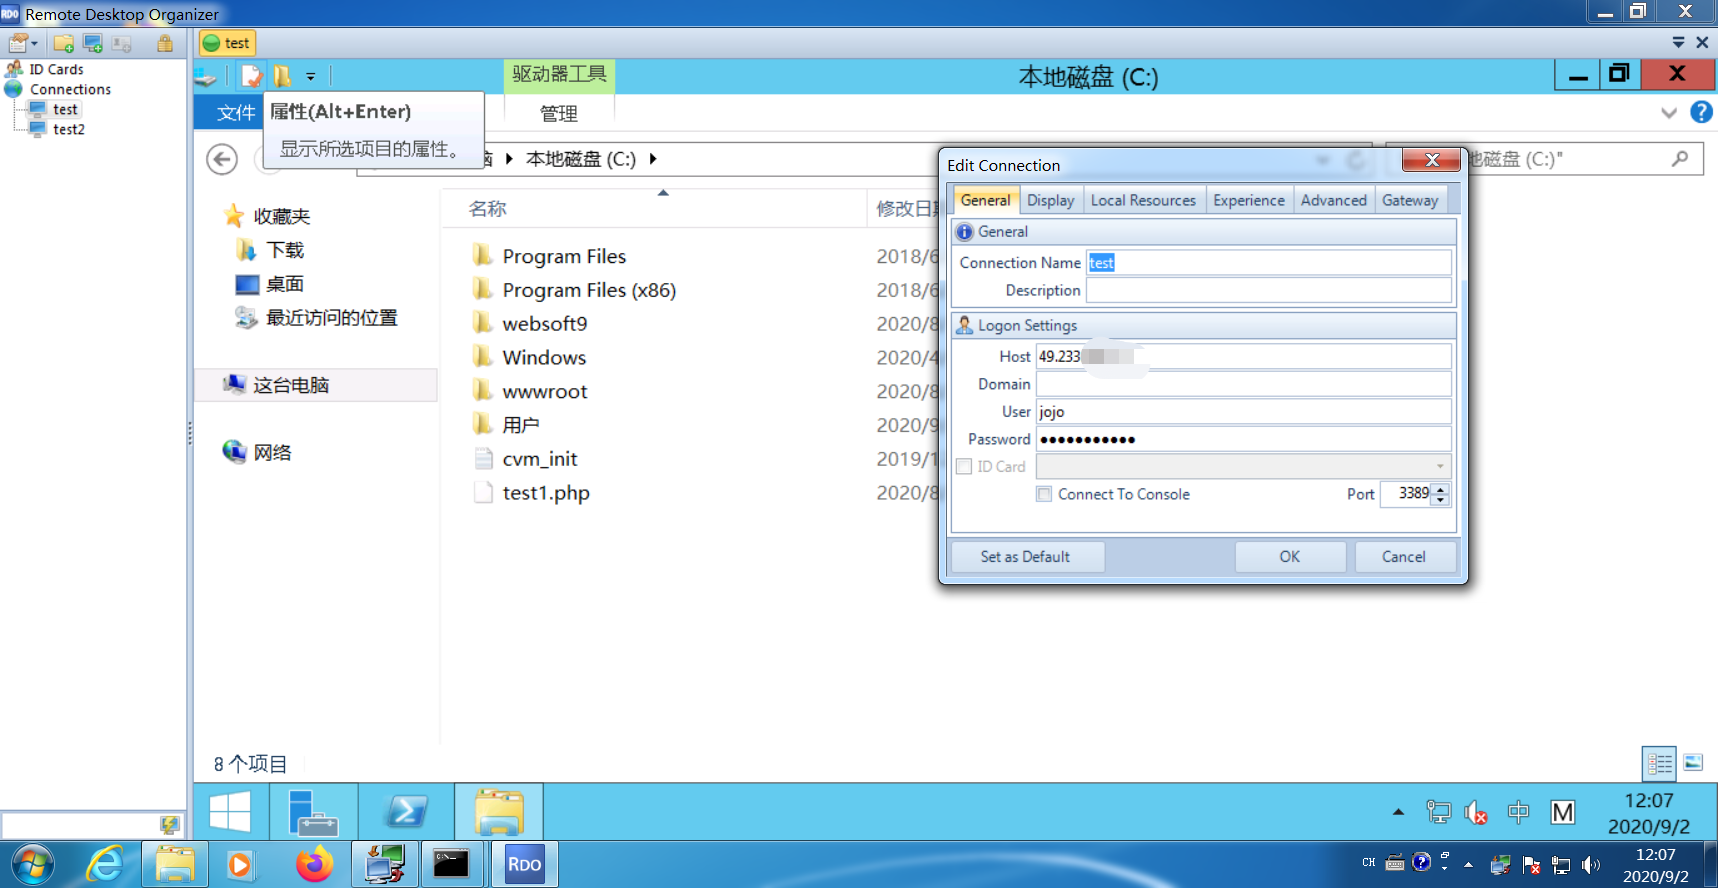Viewport: 1718px width, 888px height.
Task: Click the Password field
Action: click(x=1243, y=439)
